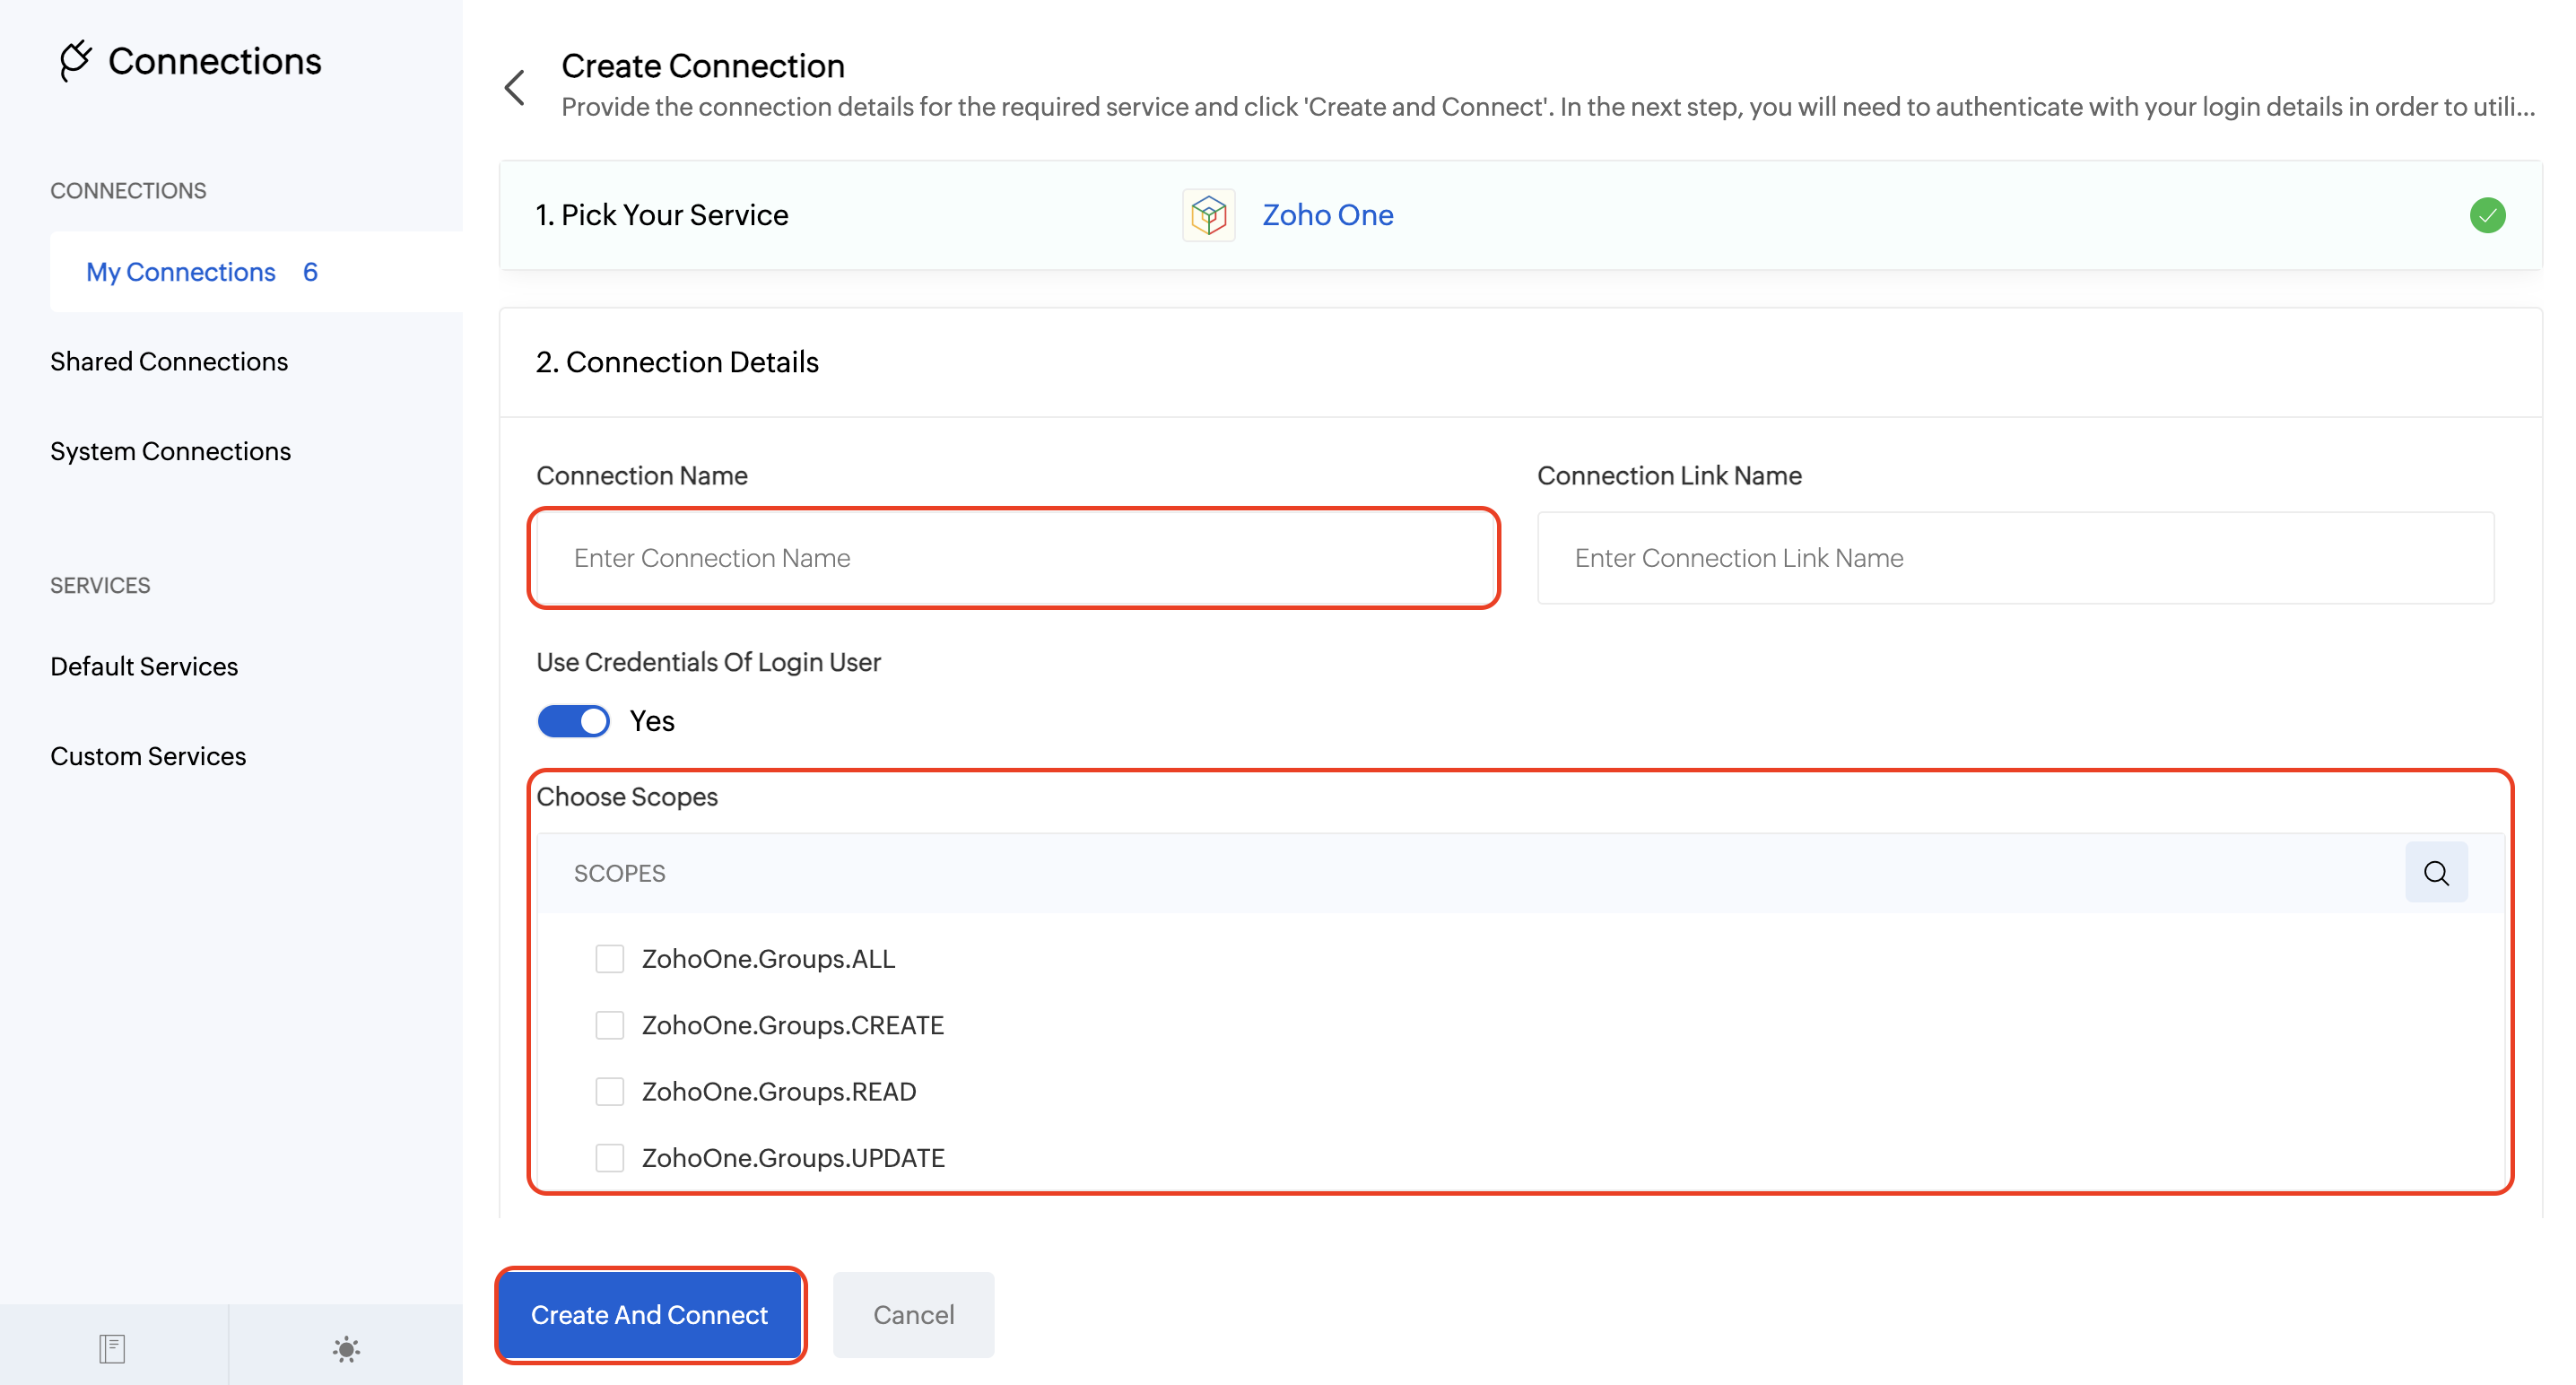
Task: Check the ZohoOne.Groups.ALL scope
Action: (x=609, y=959)
